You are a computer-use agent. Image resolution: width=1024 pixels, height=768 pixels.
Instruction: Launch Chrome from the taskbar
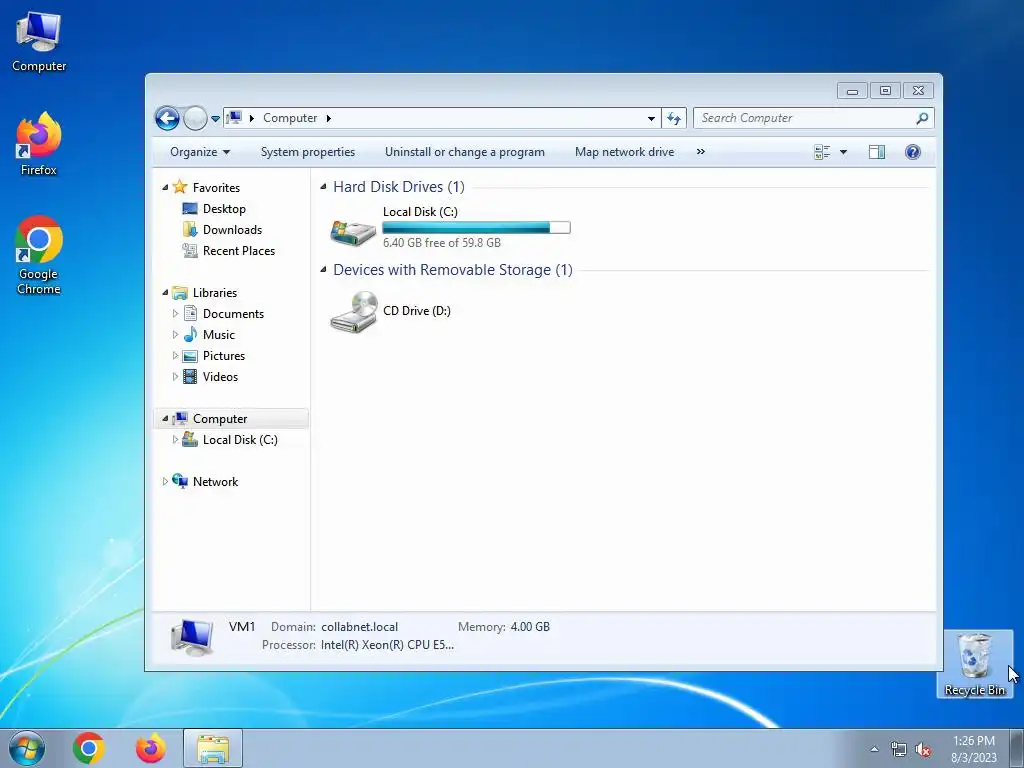(x=89, y=748)
